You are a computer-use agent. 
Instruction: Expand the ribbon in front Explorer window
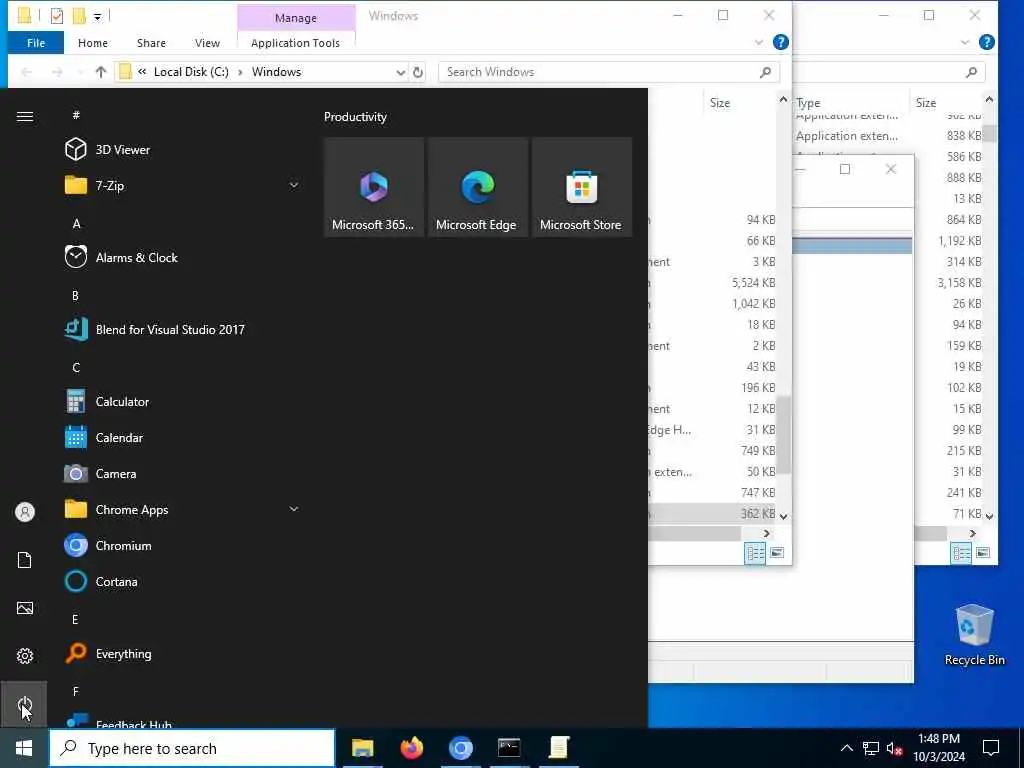(758, 42)
